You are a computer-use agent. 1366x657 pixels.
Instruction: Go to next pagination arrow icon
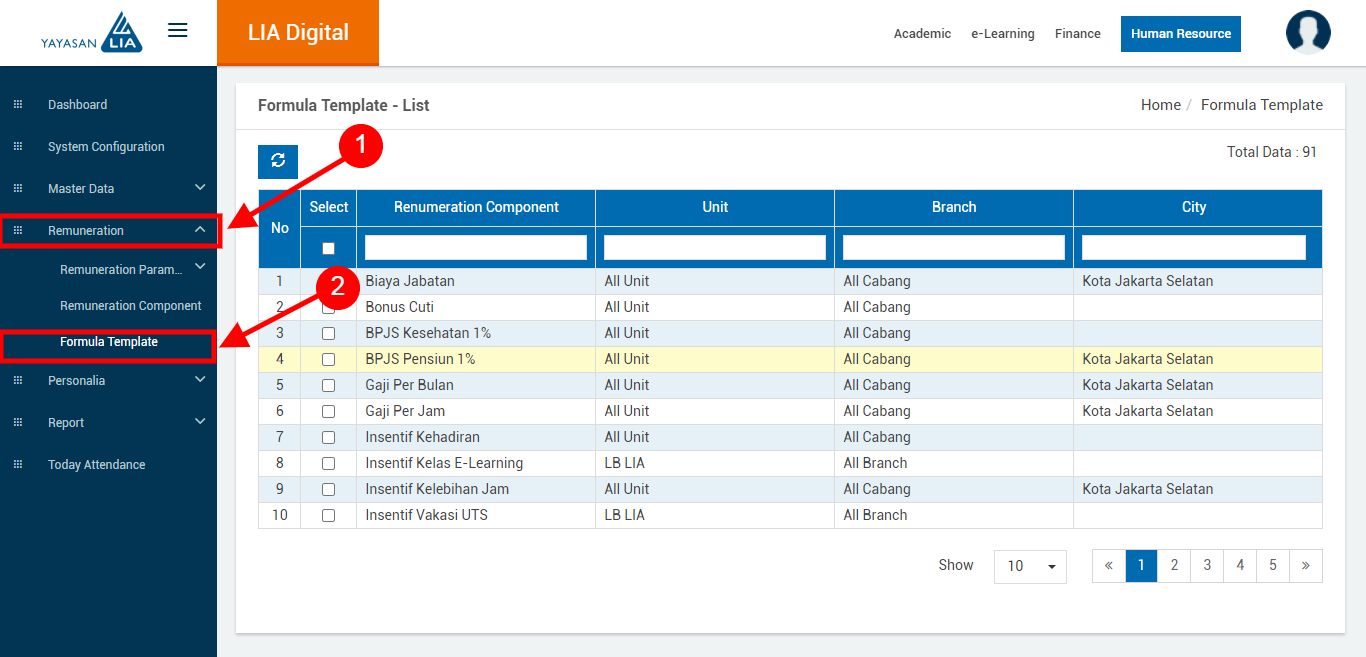click(1305, 566)
